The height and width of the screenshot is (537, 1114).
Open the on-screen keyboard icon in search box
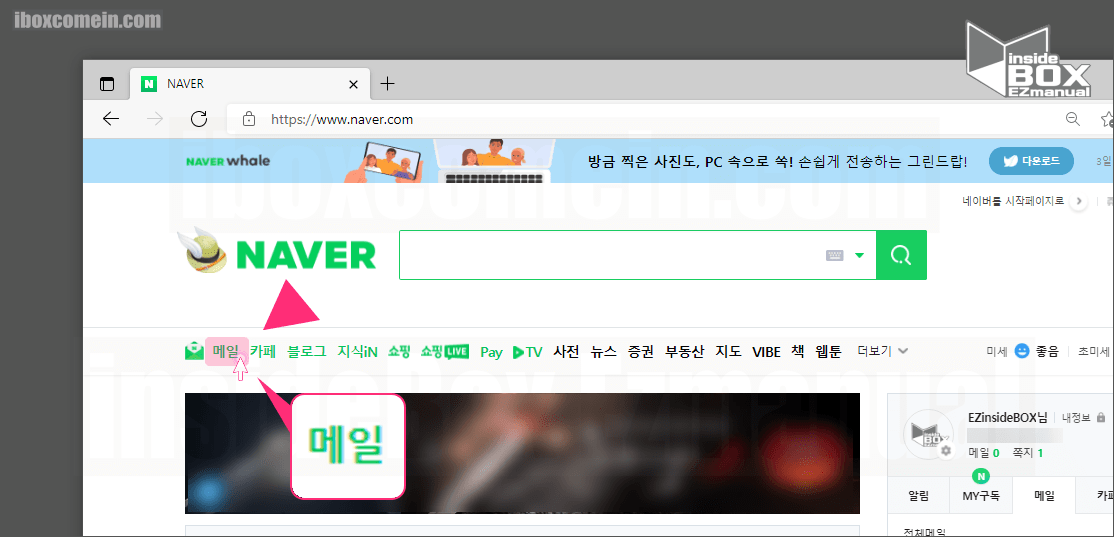(x=834, y=256)
